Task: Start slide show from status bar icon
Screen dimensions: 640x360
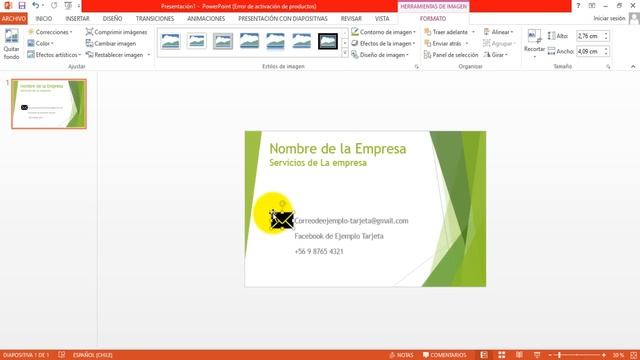Action: [537, 355]
